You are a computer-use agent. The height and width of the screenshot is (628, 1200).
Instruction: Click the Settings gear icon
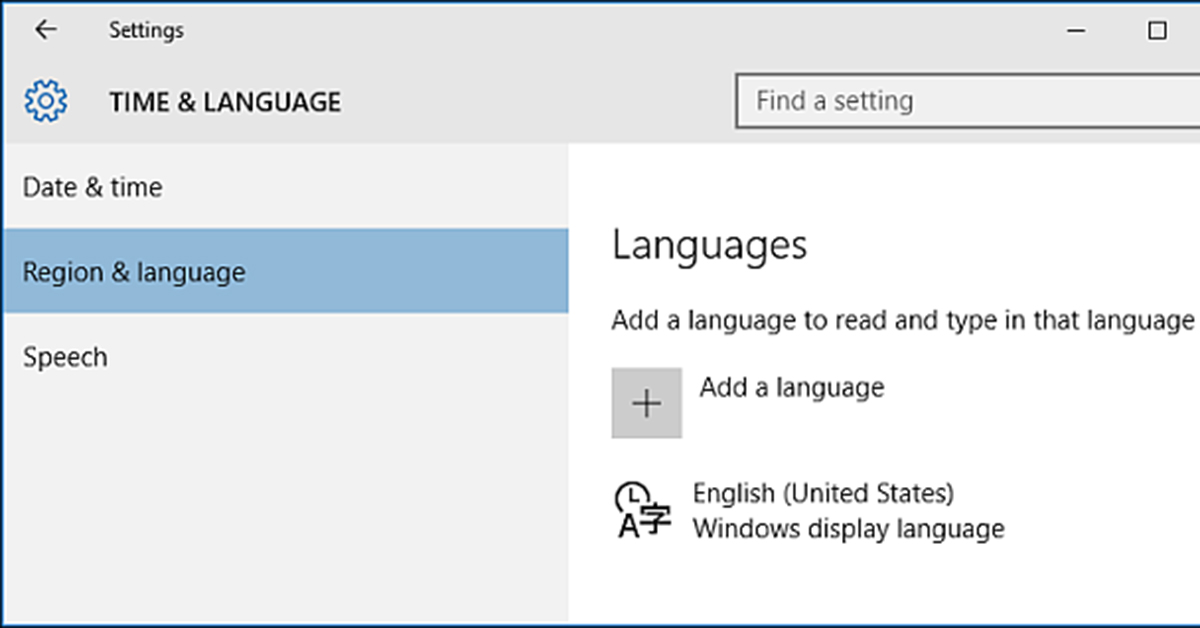tap(45, 102)
